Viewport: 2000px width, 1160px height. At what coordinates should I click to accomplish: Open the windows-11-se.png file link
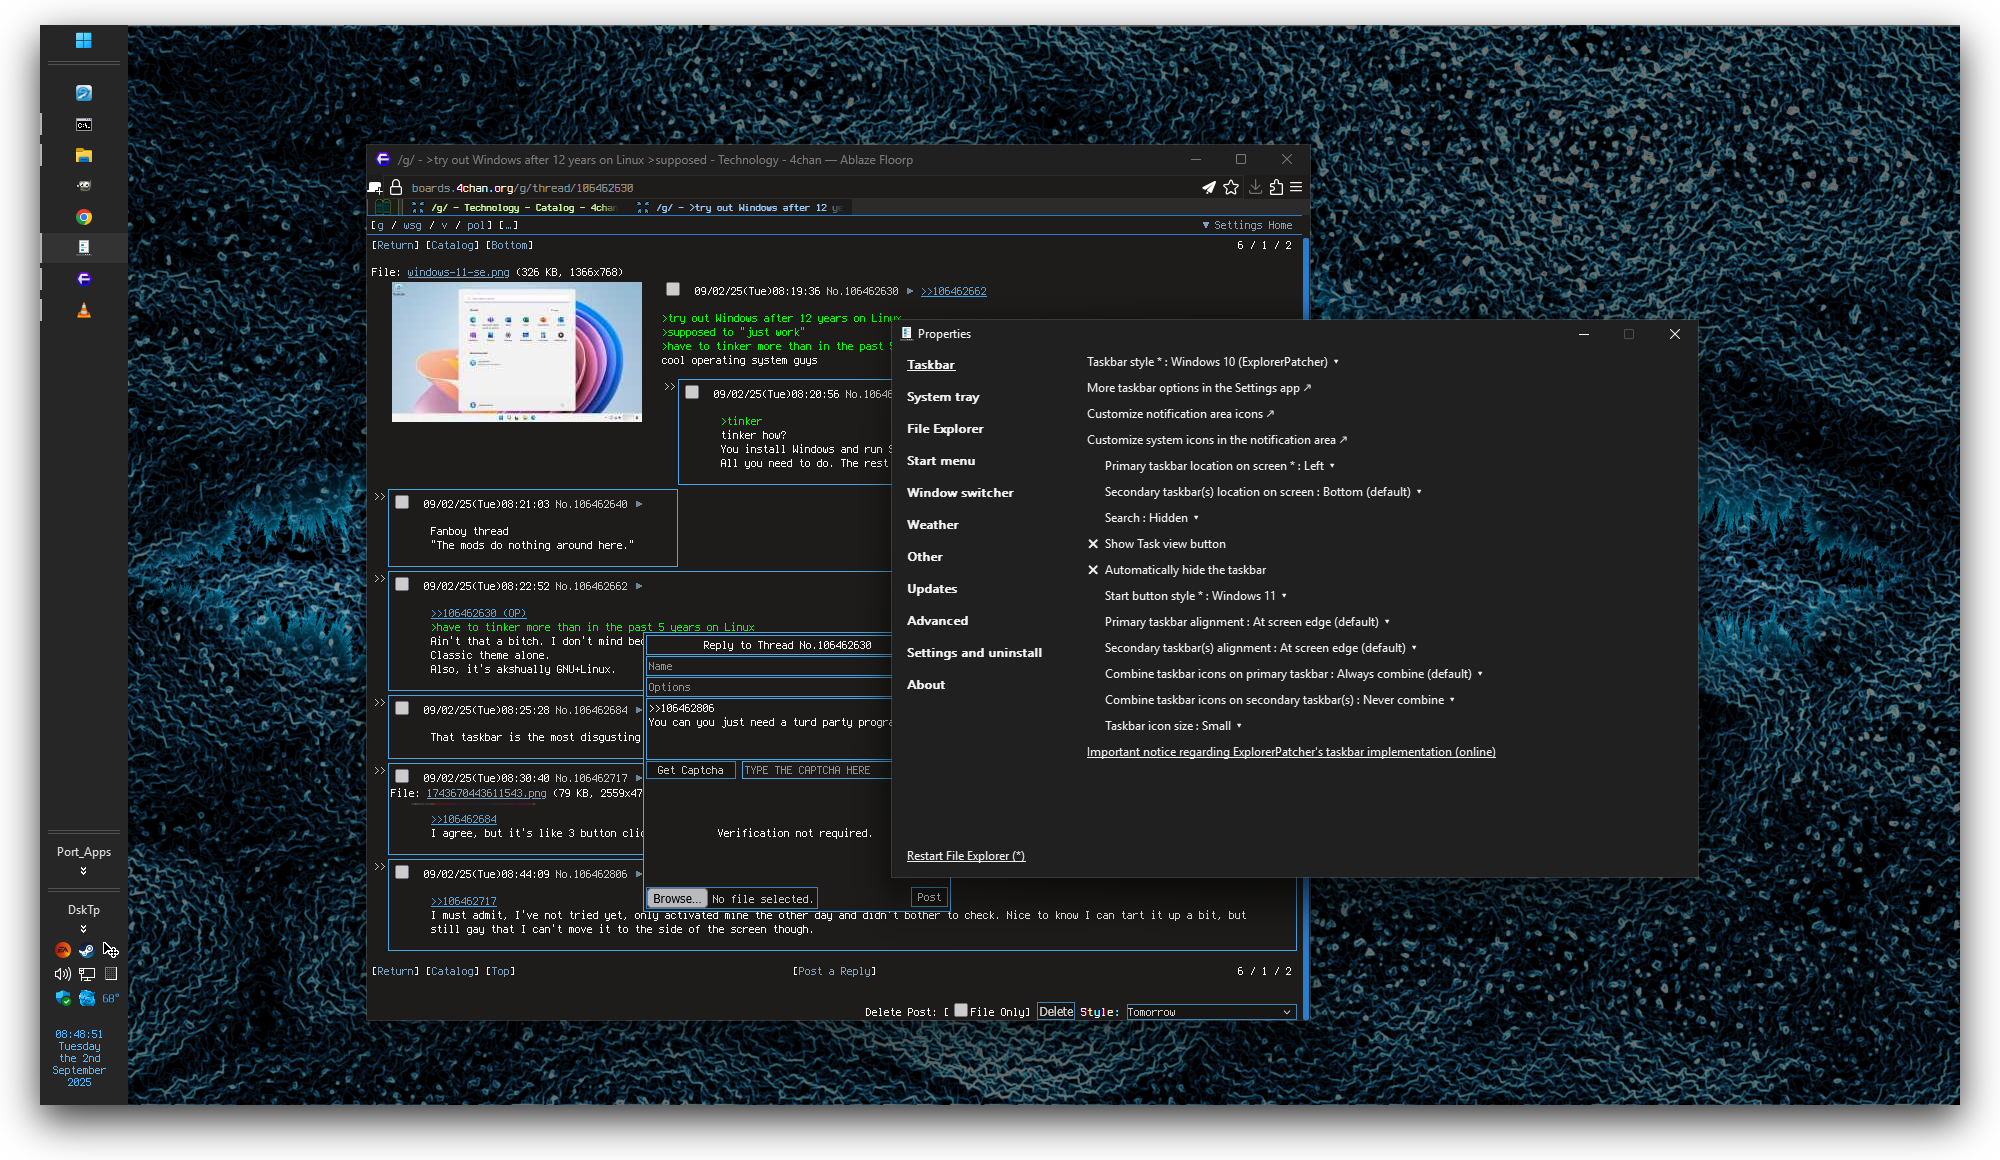pyautogui.click(x=458, y=272)
